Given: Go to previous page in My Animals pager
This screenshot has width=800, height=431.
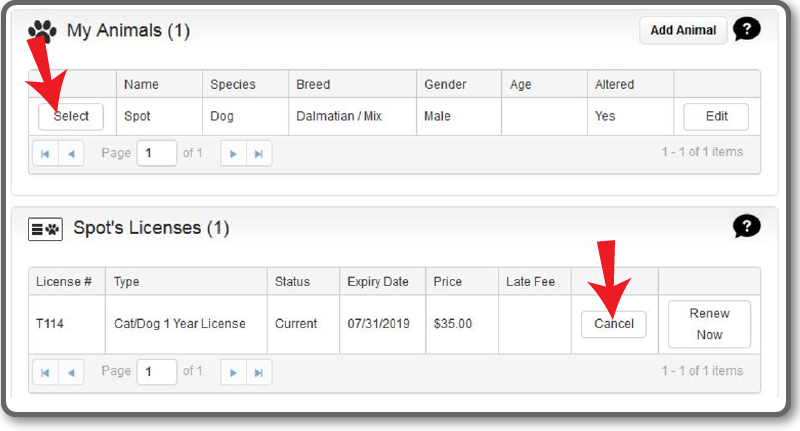Looking at the screenshot, I should 71,154.
